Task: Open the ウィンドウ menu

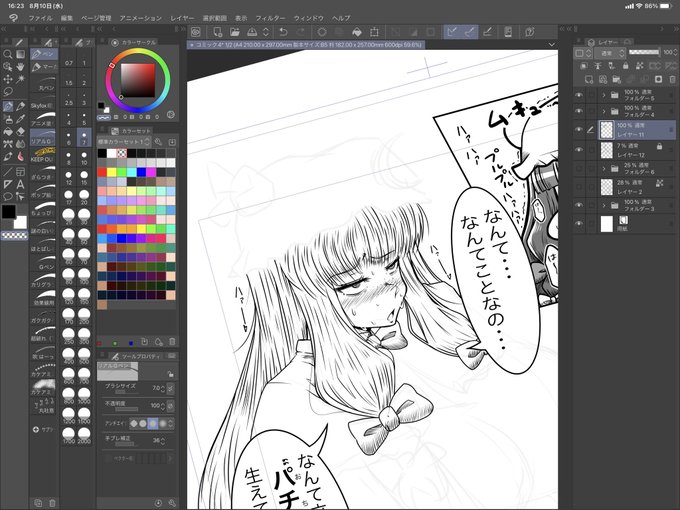Action: pos(309,18)
